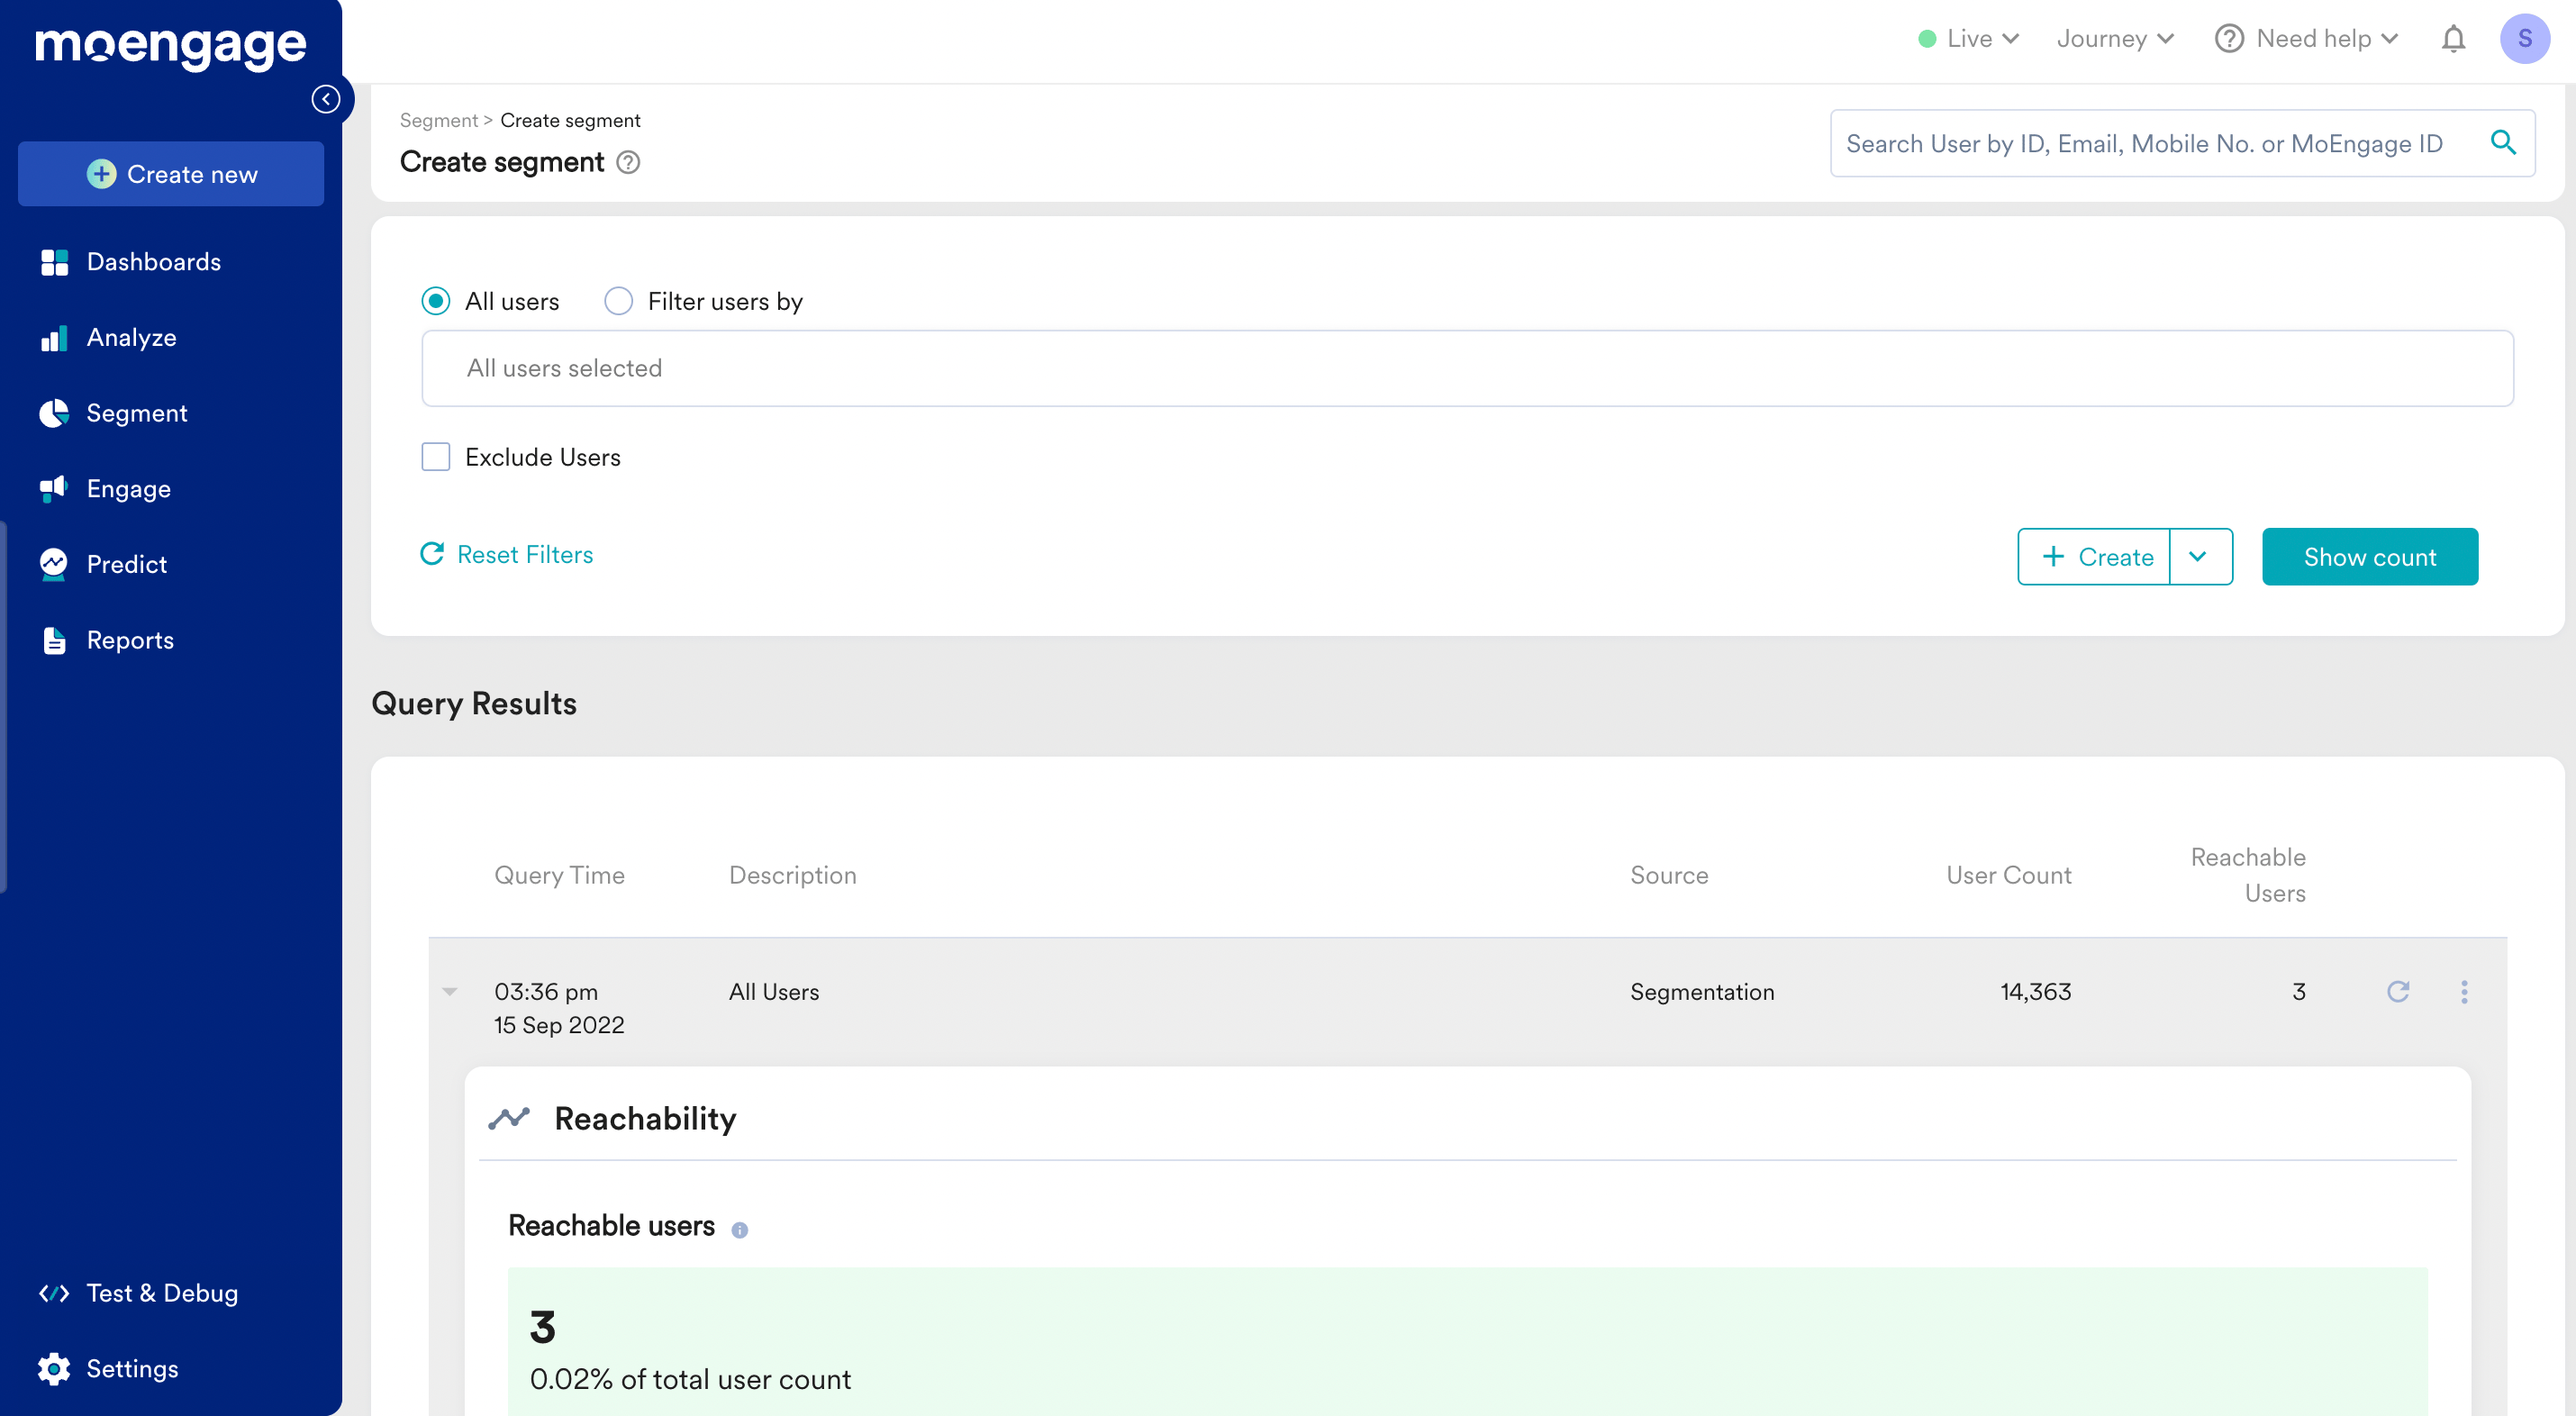Click the Description column header

coord(793,875)
